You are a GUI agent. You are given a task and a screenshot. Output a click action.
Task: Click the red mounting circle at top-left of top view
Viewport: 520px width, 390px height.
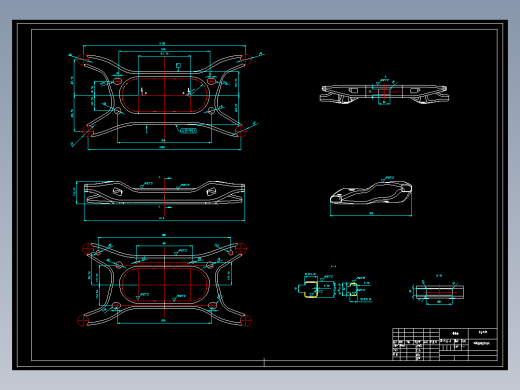(x=83, y=59)
